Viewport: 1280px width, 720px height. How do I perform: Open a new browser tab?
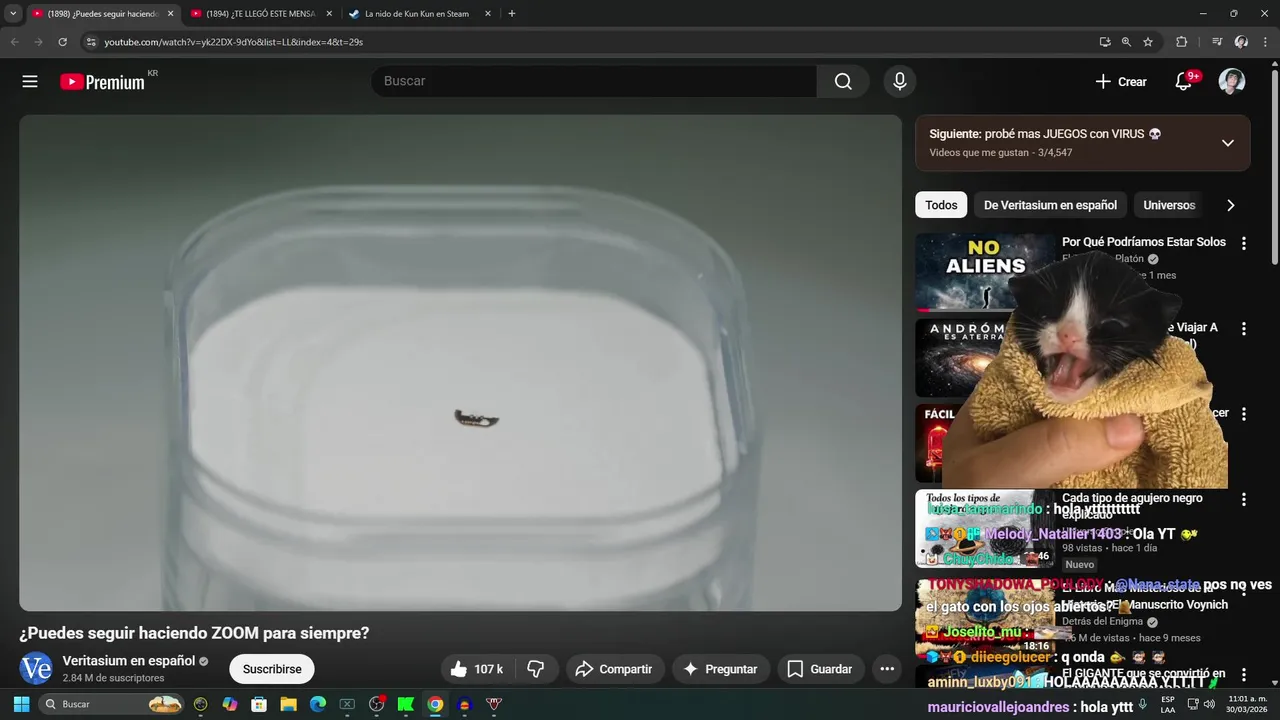pyautogui.click(x=512, y=14)
